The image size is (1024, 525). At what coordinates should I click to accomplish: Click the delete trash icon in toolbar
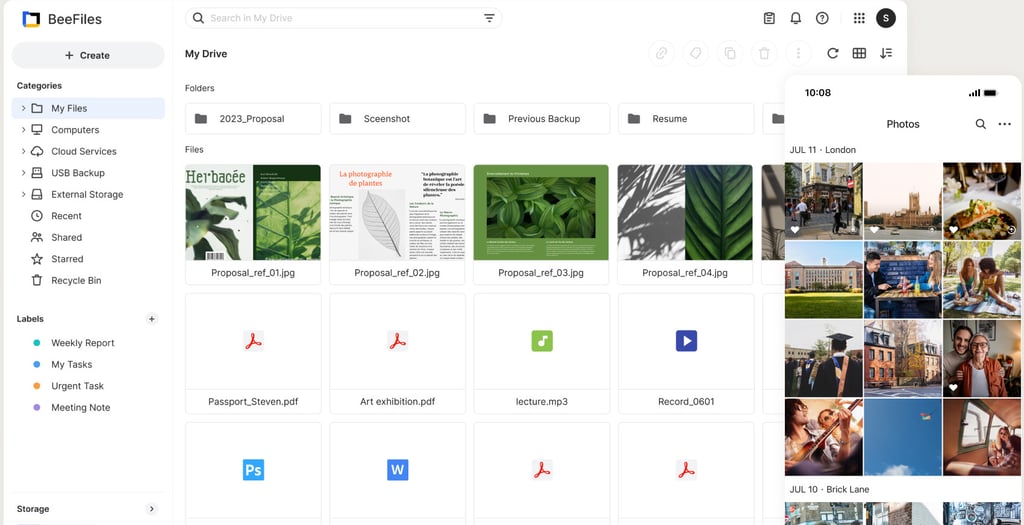coord(764,54)
